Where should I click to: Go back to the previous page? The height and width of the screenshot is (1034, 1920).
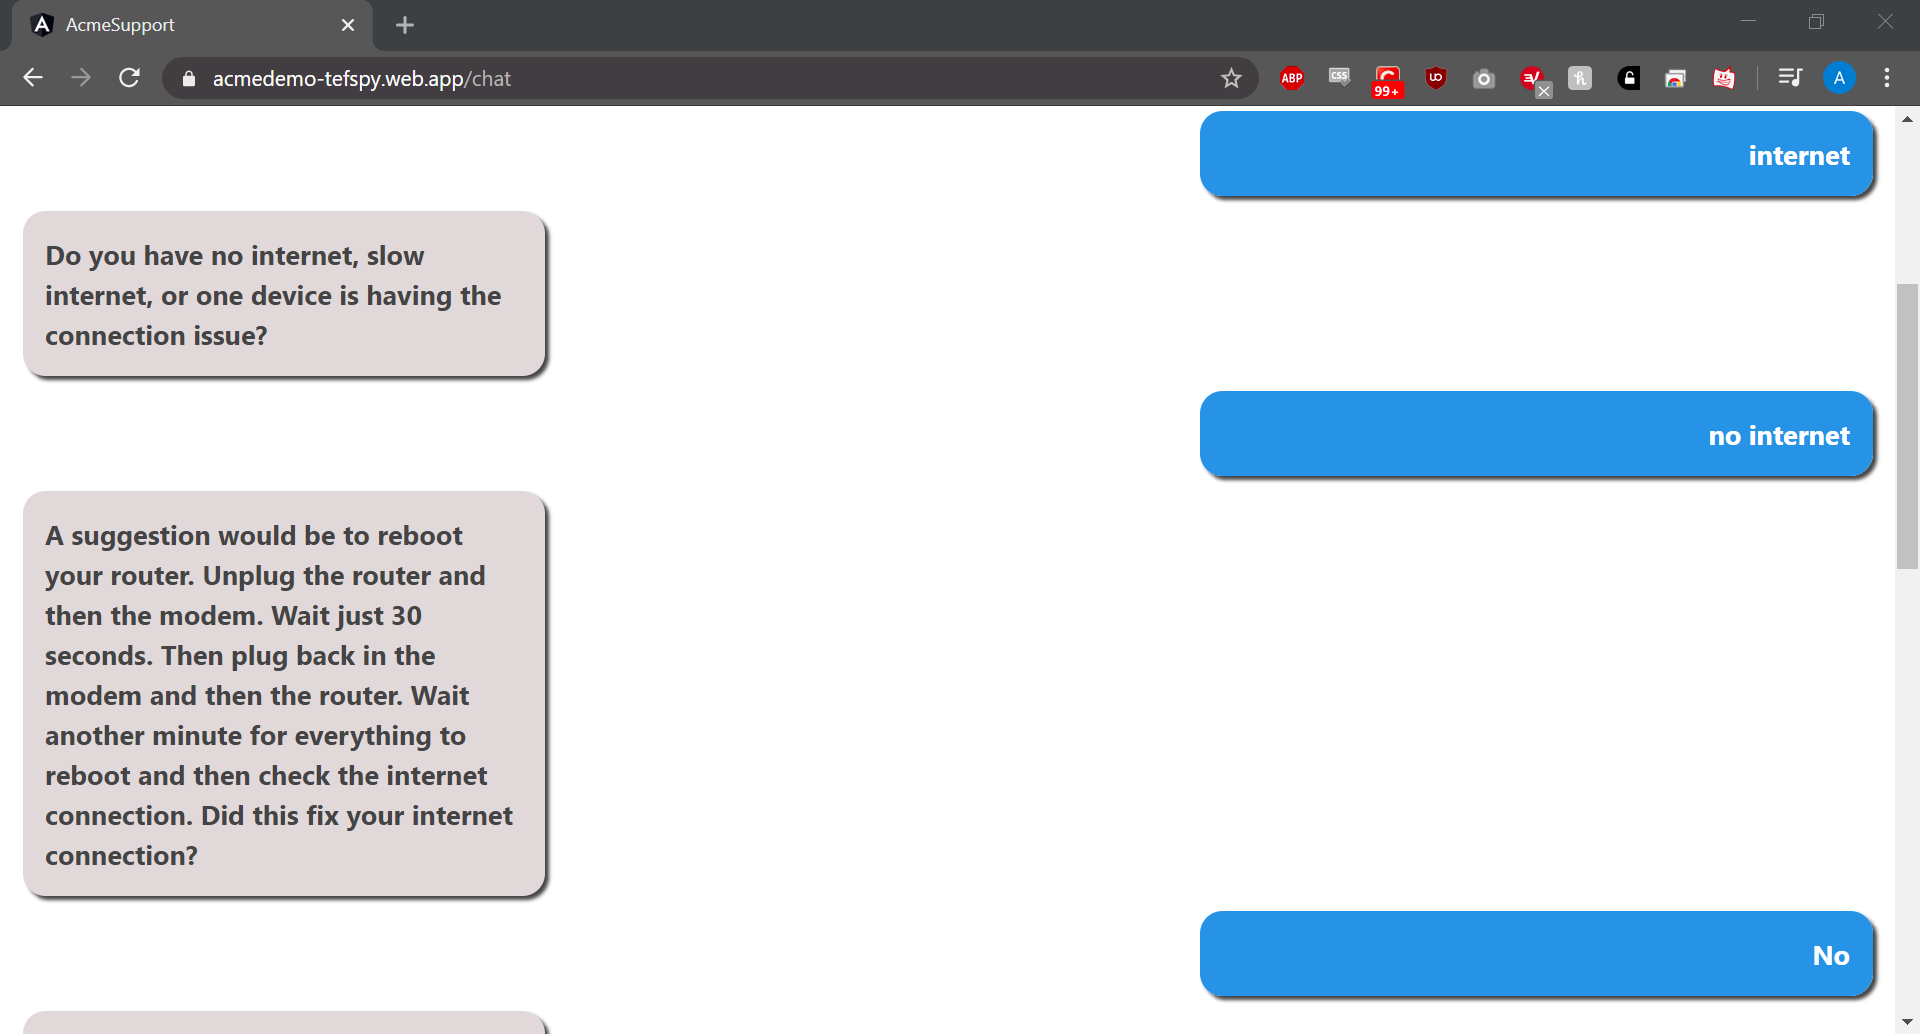click(x=33, y=78)
